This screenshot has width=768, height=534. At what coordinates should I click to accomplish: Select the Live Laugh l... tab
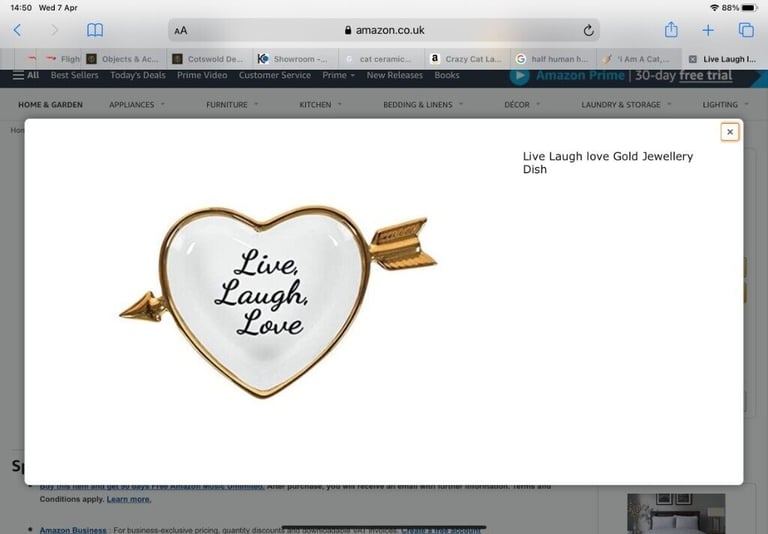(x=724, y=59)
